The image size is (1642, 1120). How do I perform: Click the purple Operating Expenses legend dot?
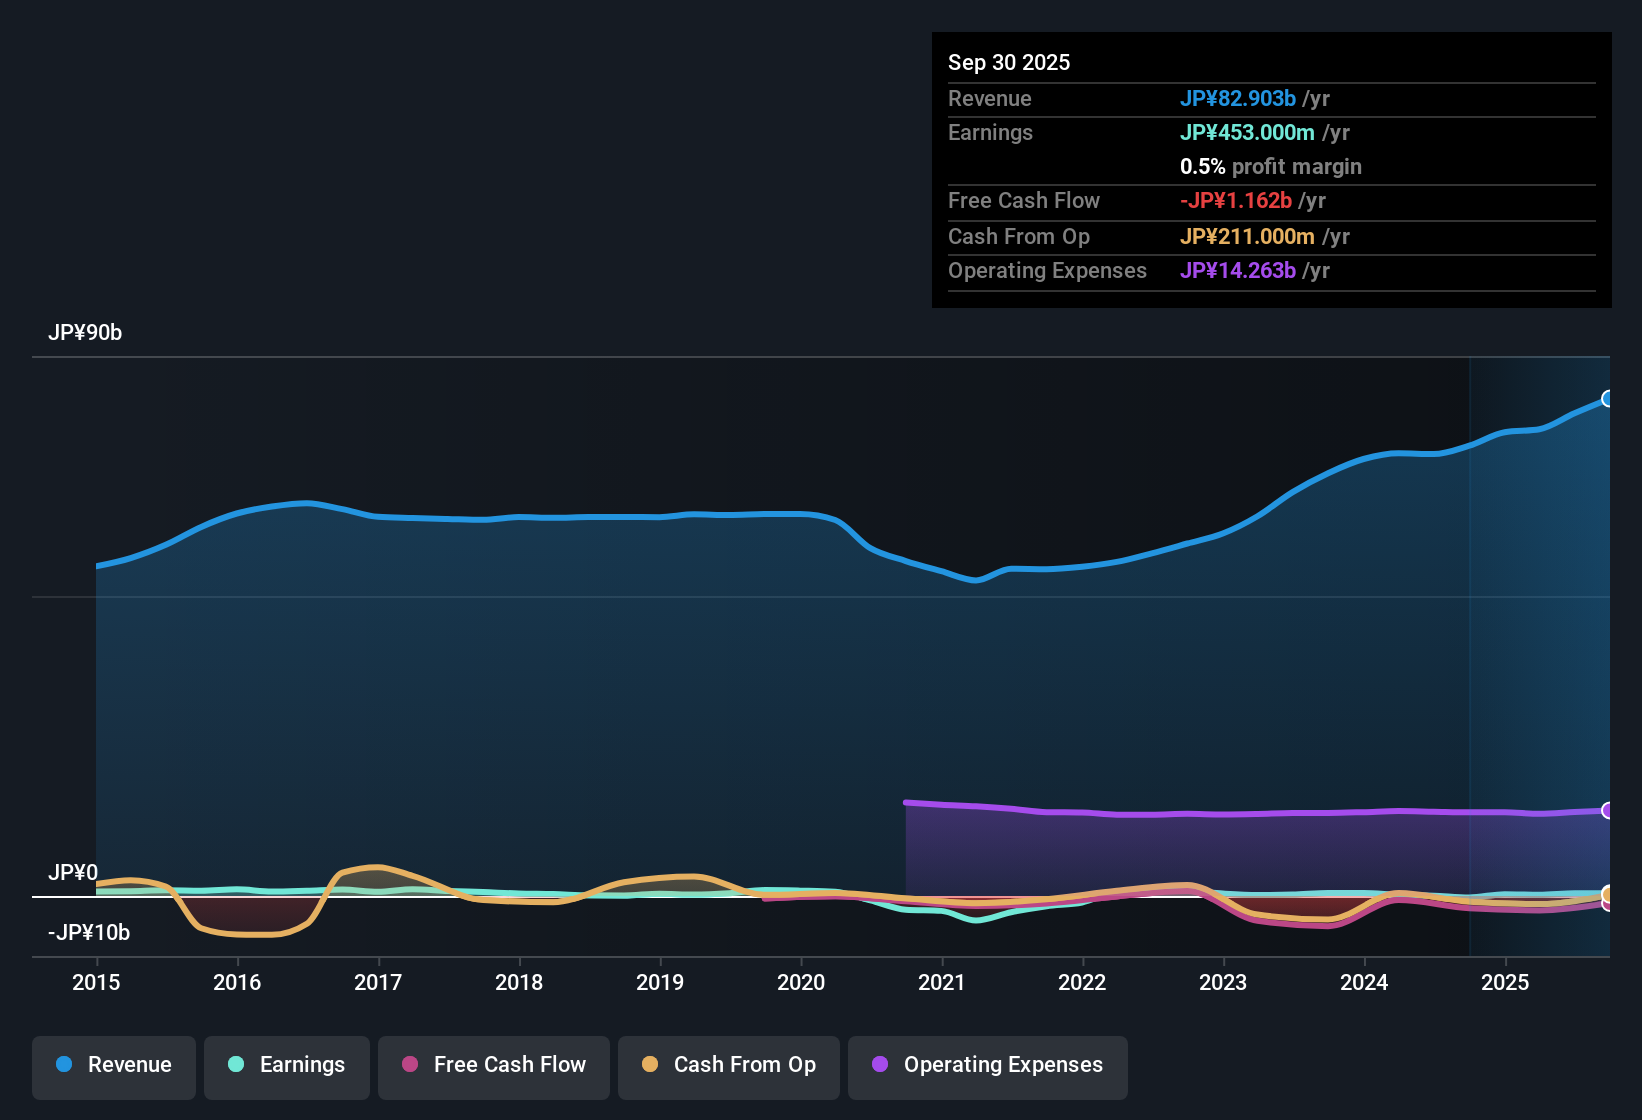tap(880, 1065)
